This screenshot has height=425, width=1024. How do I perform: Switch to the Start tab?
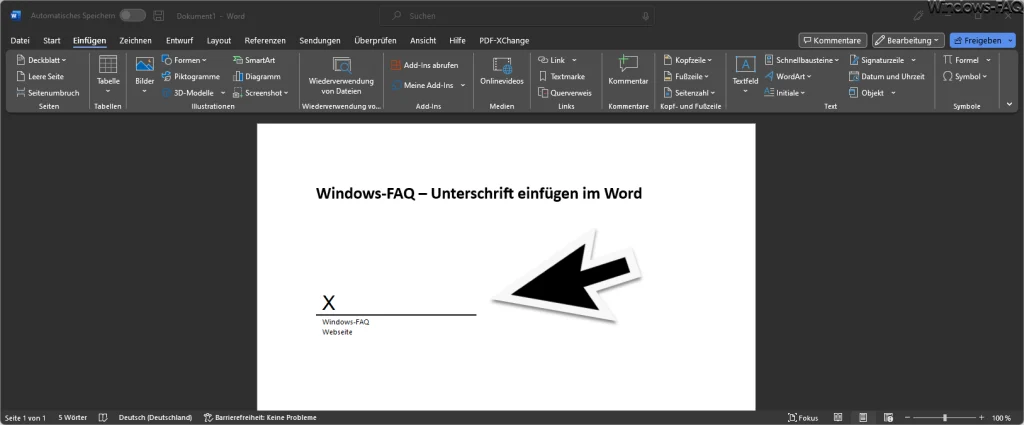[52, 40]
